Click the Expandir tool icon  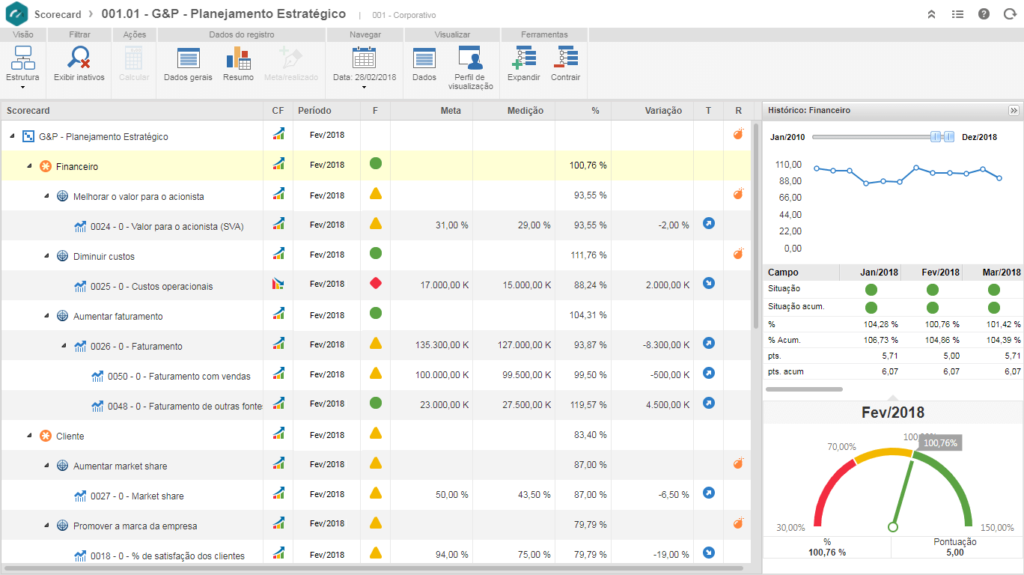point(523,59)
